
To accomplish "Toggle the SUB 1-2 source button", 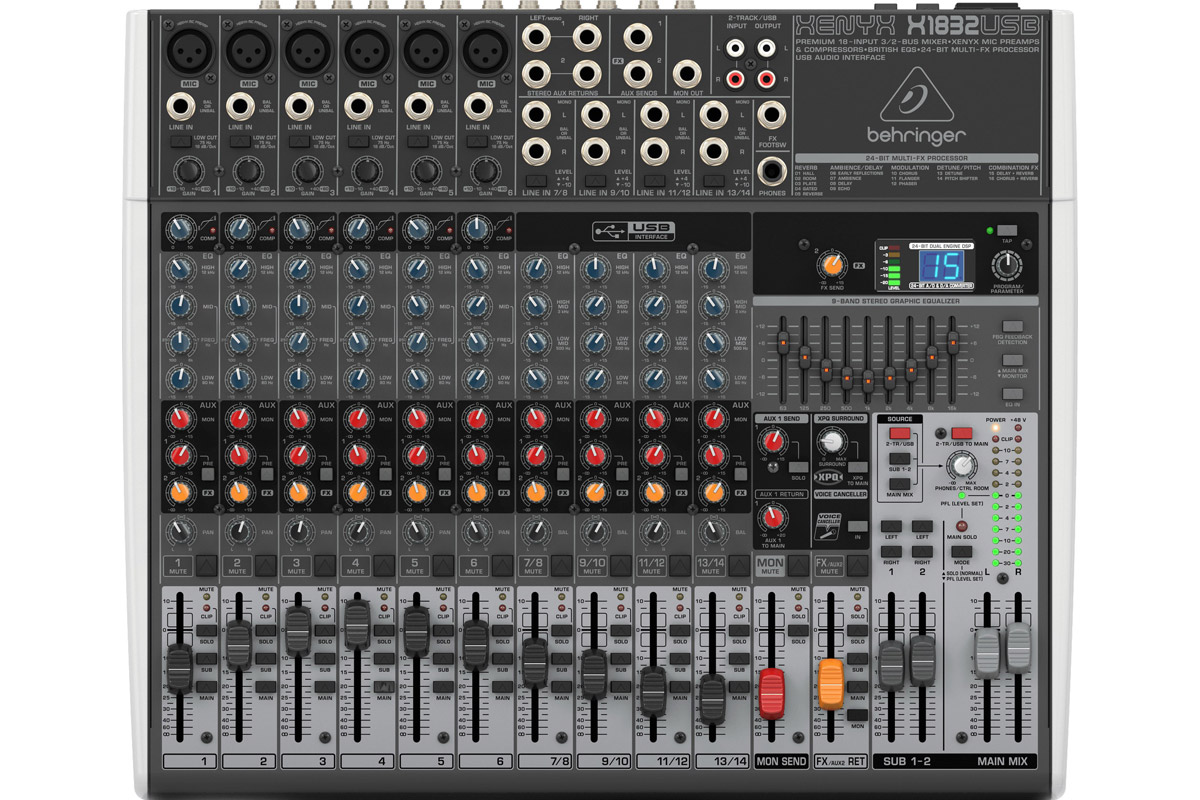I will [x=899, y=460].
